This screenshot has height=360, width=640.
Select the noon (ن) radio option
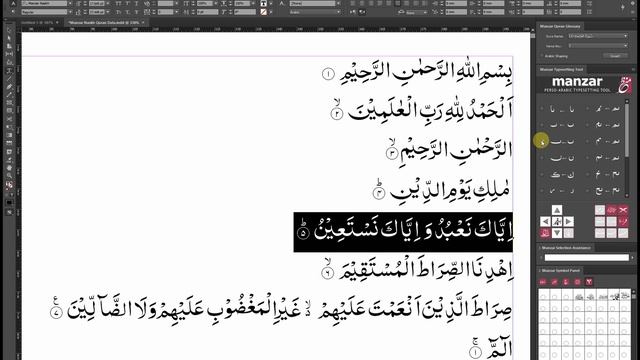[542, 158]
